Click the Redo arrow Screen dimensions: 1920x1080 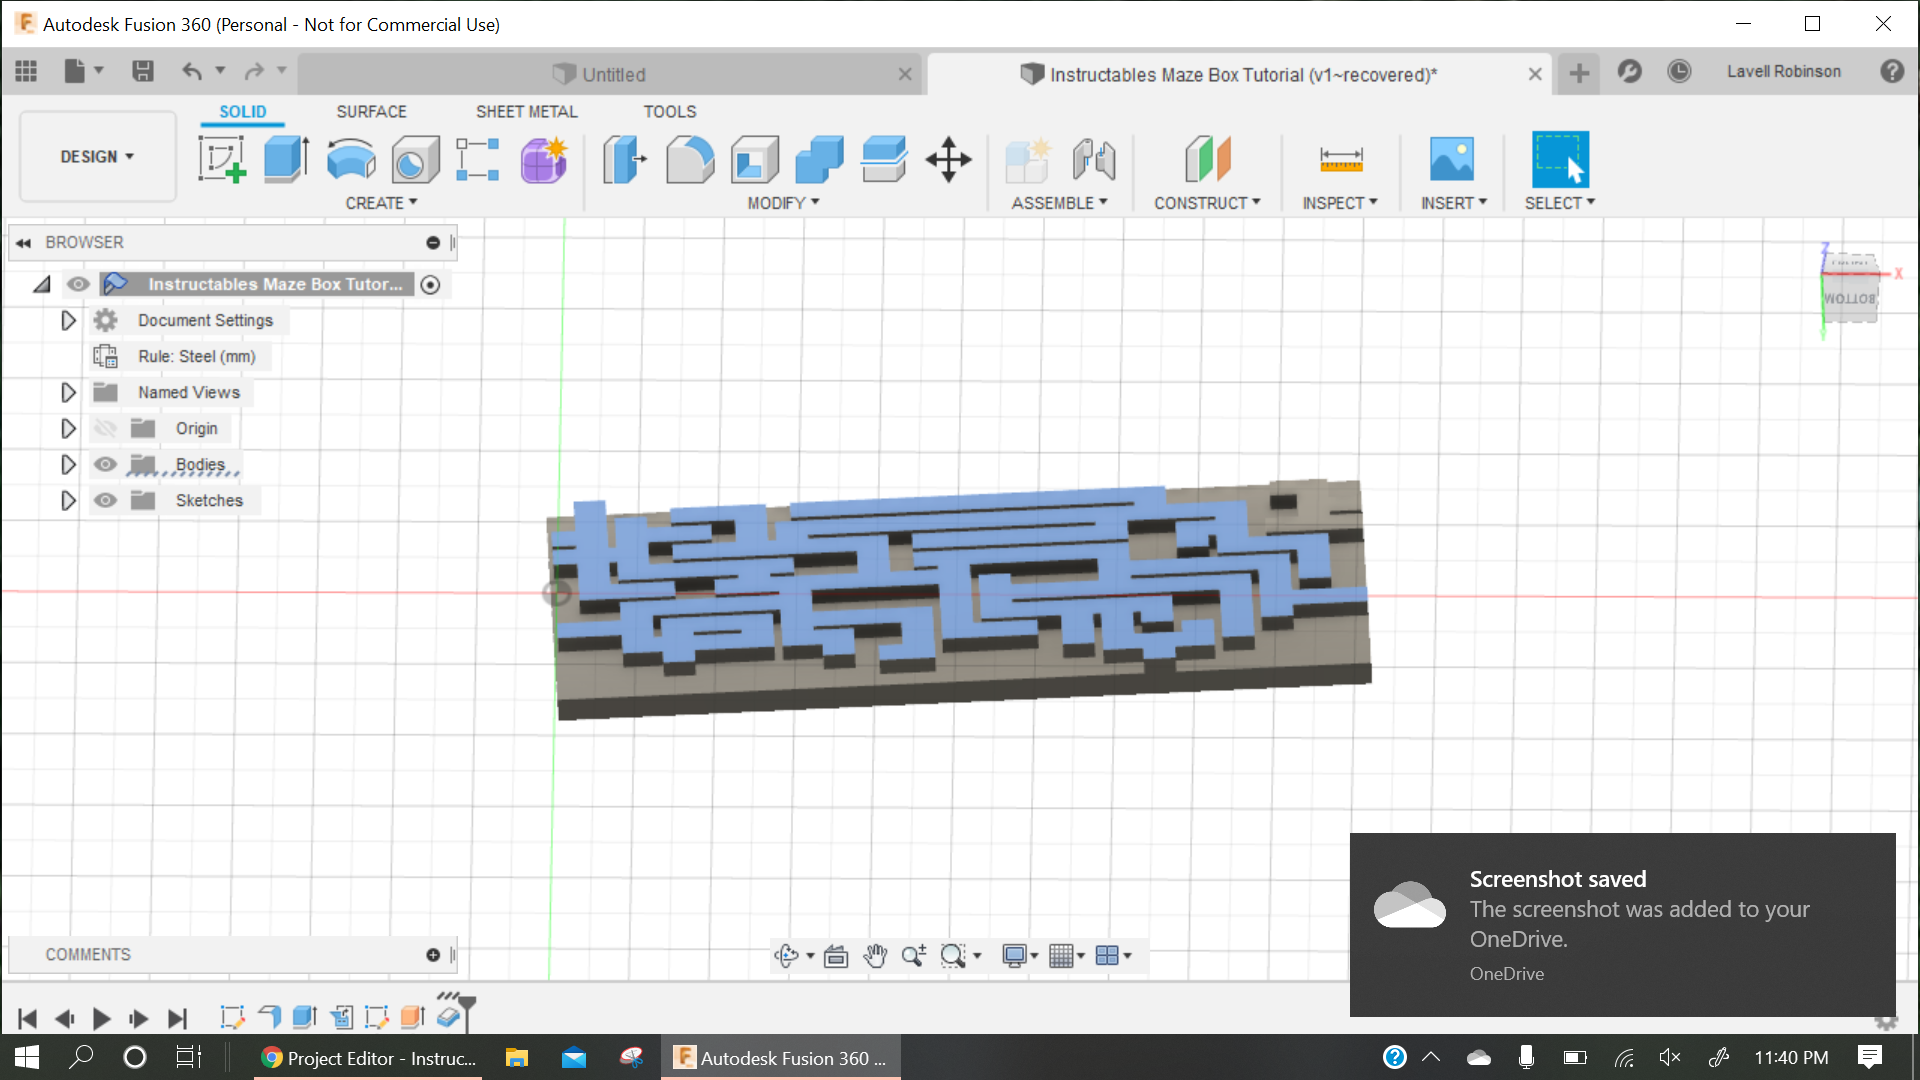[x=254, y=71]
